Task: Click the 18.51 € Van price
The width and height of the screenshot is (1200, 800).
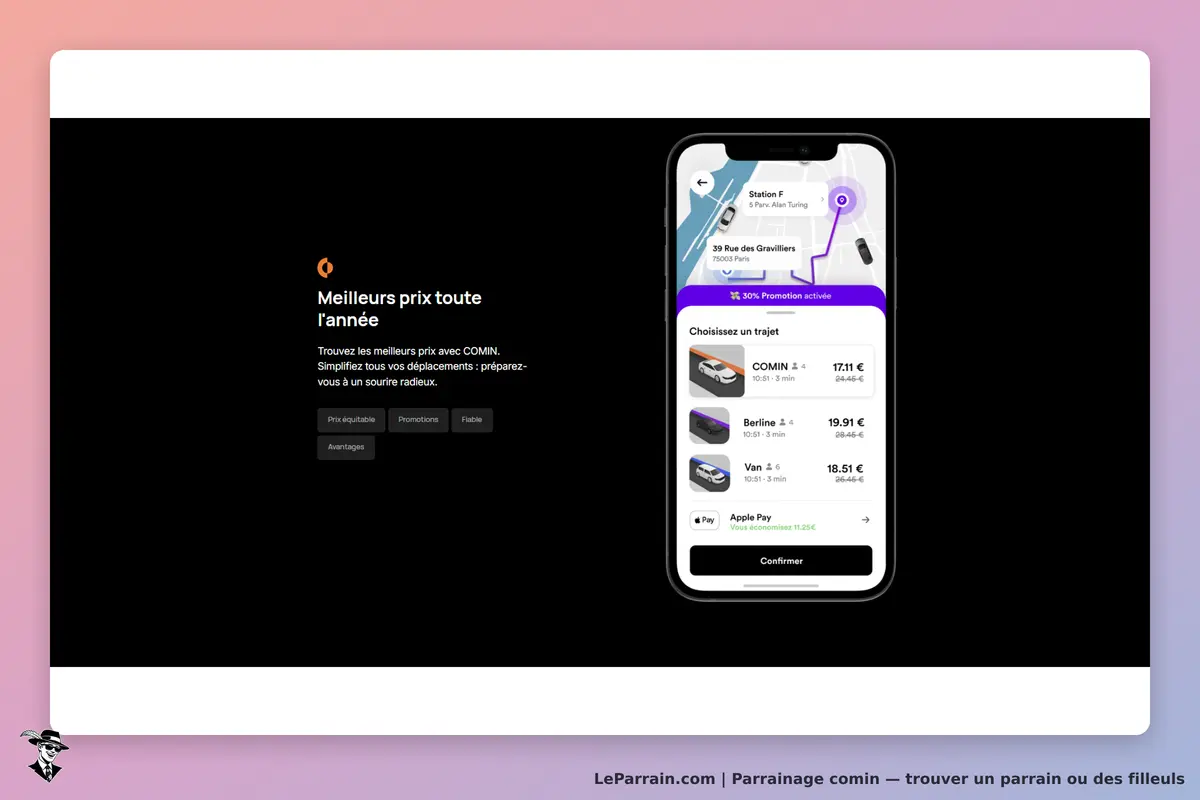Action: 845,468
